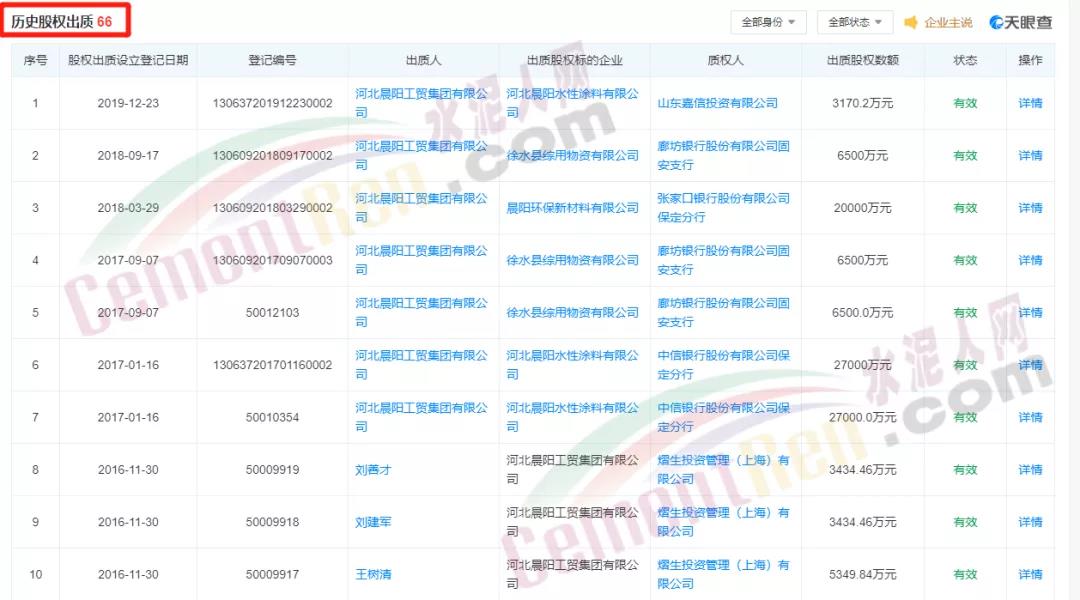Click the 企业主说 megaphone icon
Screen dimensions: 1080x600
pos(911,22)
